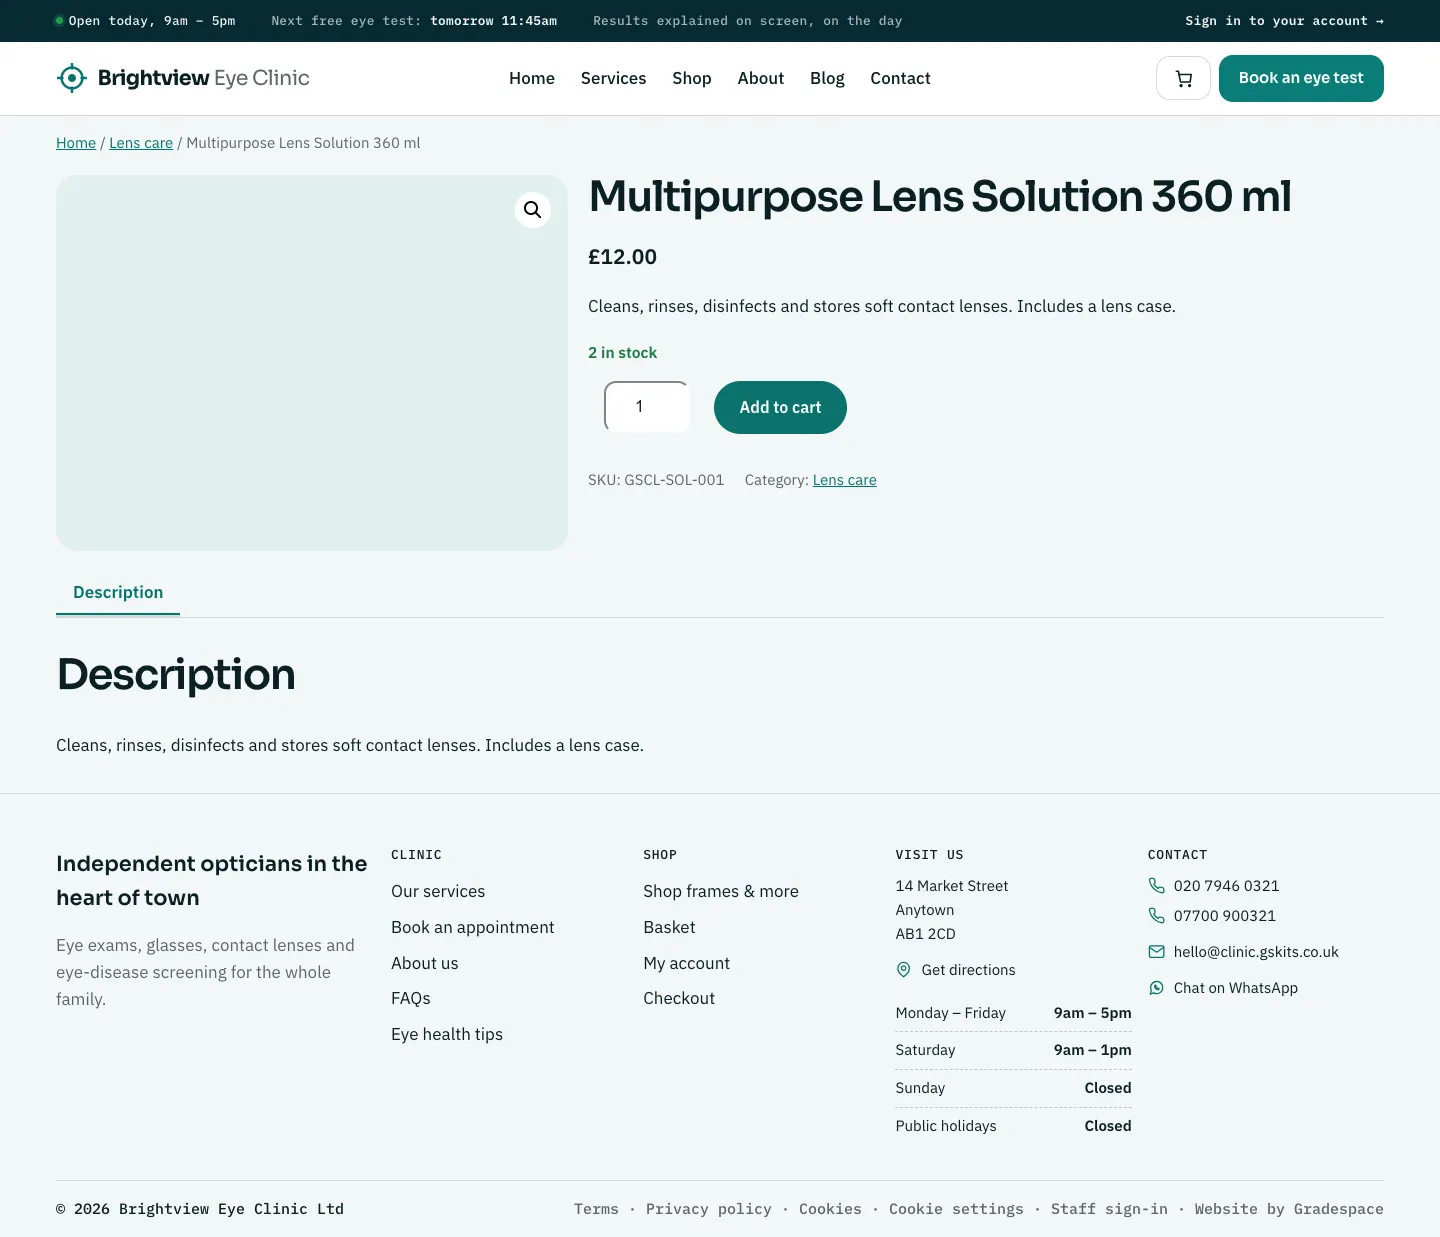Click the Get directions link
The height and width of the screenshot is (1237, 1440).
tap(968, 970)
